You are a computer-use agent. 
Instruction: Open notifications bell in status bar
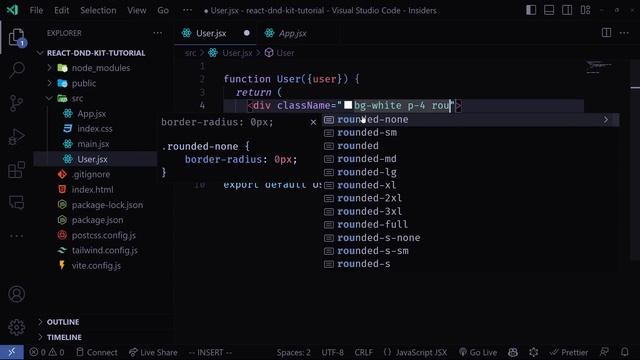tap(625, 352)
